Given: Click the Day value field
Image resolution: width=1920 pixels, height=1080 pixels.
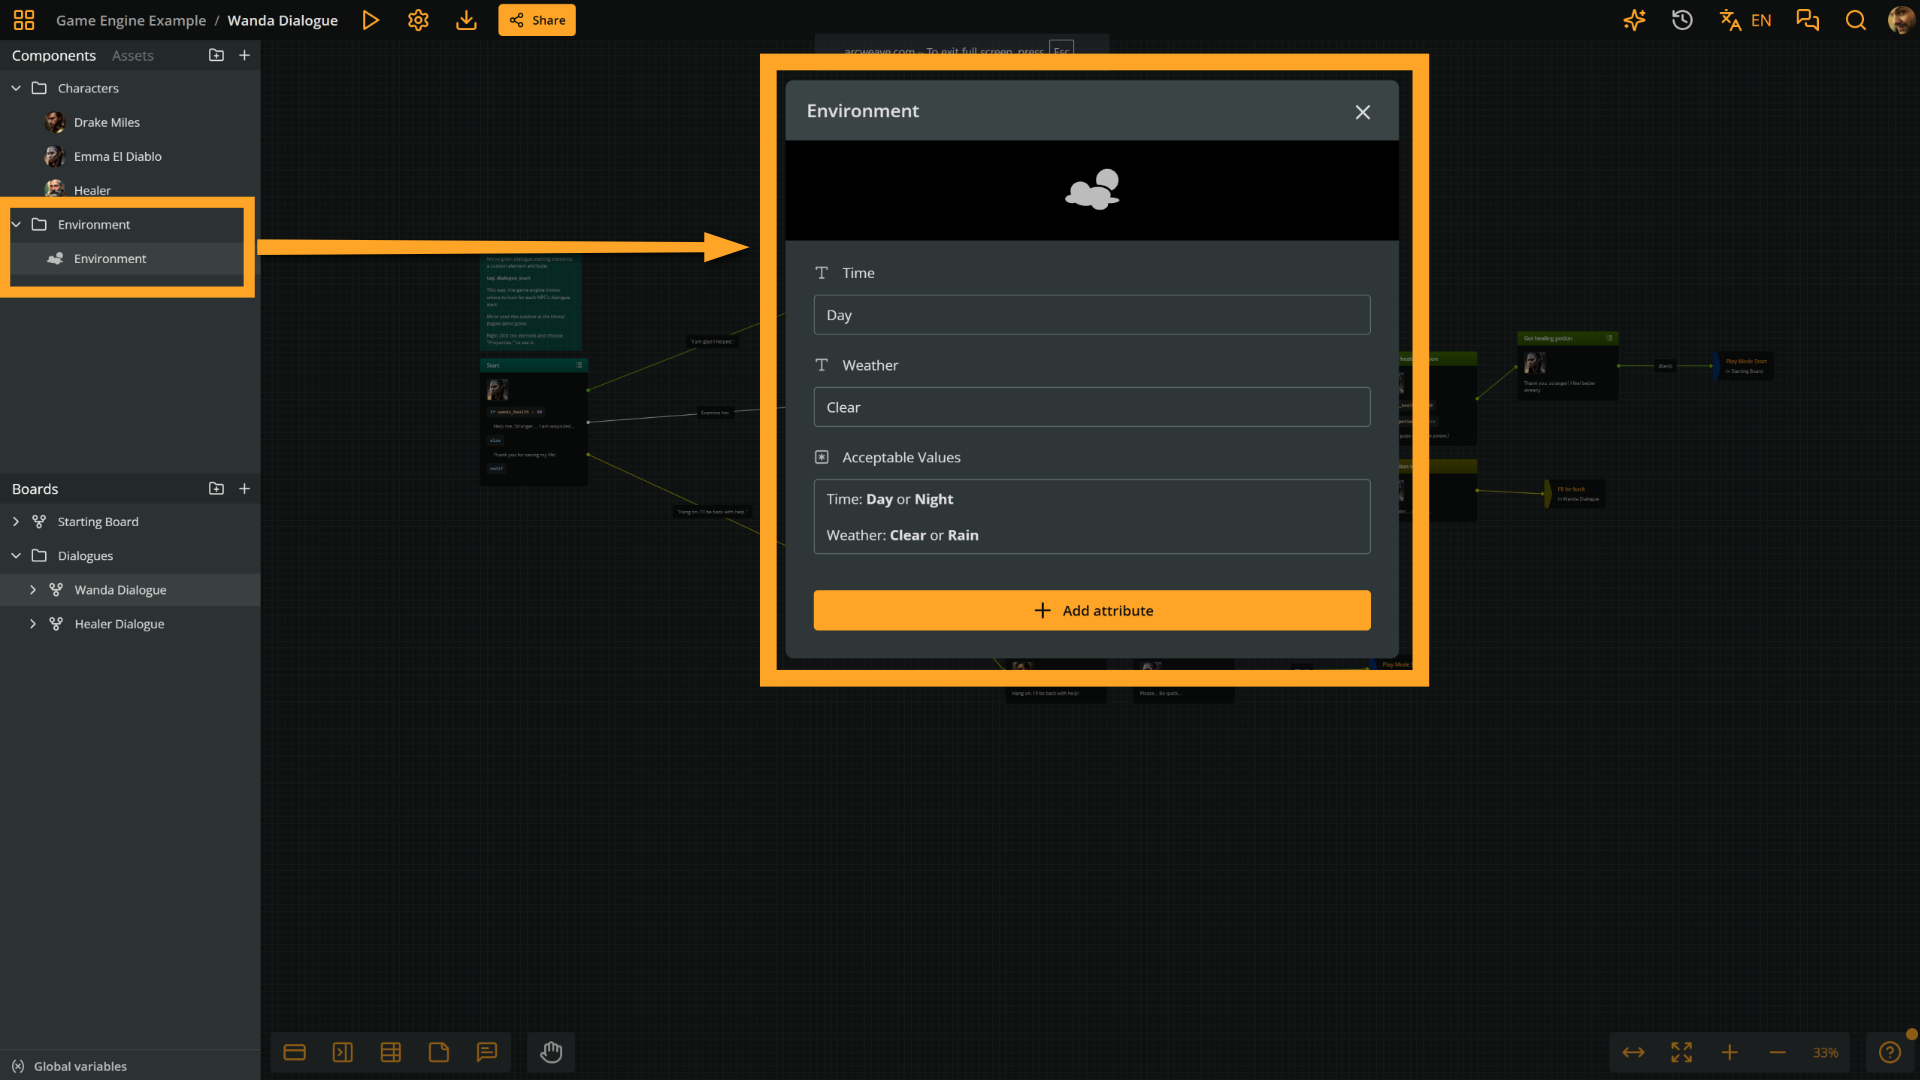Looking at the screenshot, I should [x=1092, y=315].
